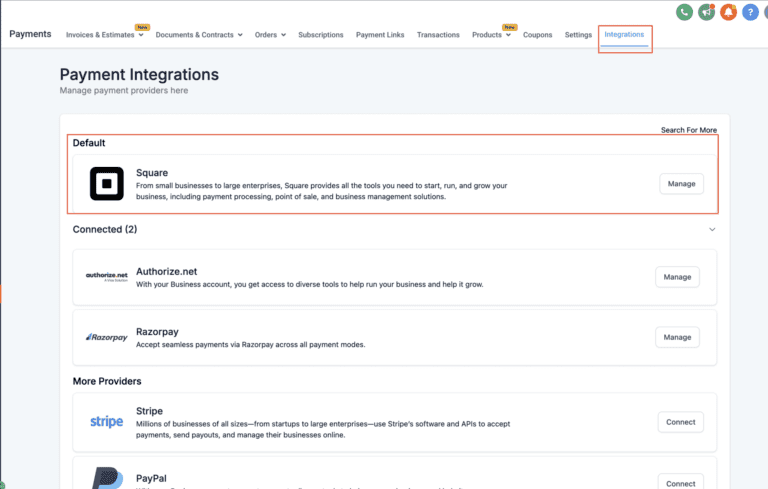This screenshot has height=489, width=768.
Task: Open the Settings tab
Action: (578, 35)
